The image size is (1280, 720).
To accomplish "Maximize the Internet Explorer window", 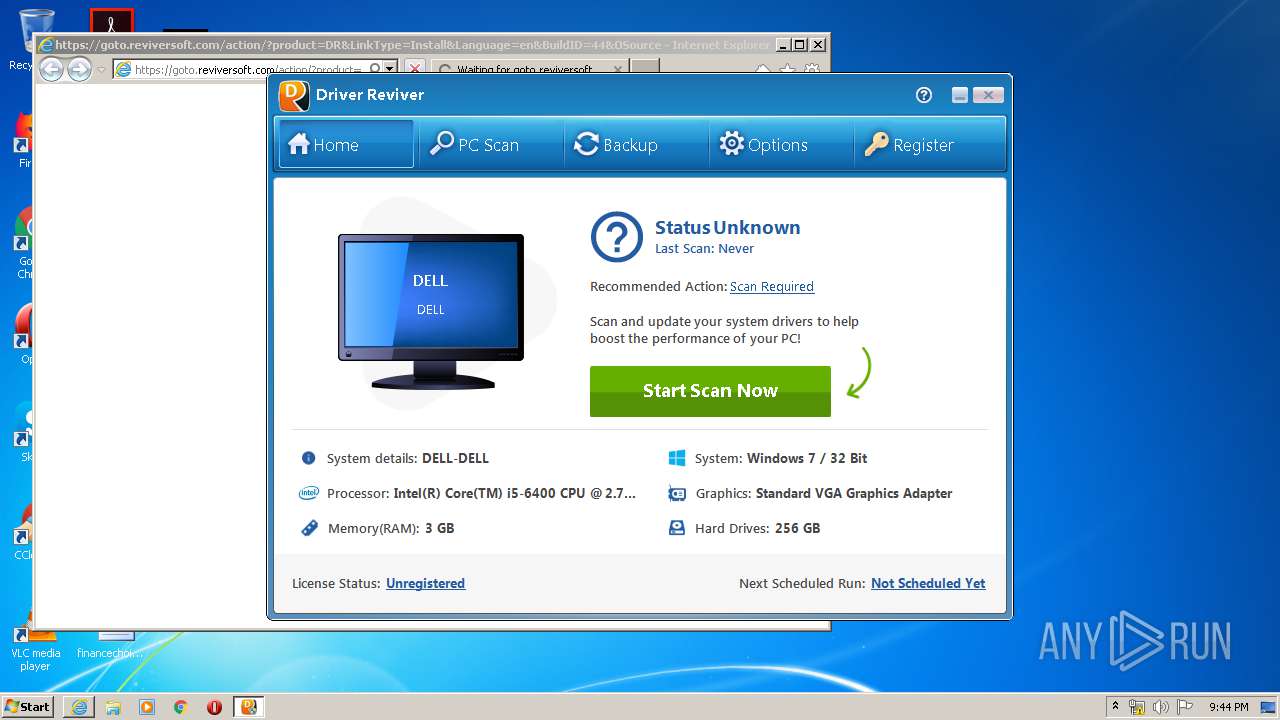I will click(799, 44).
